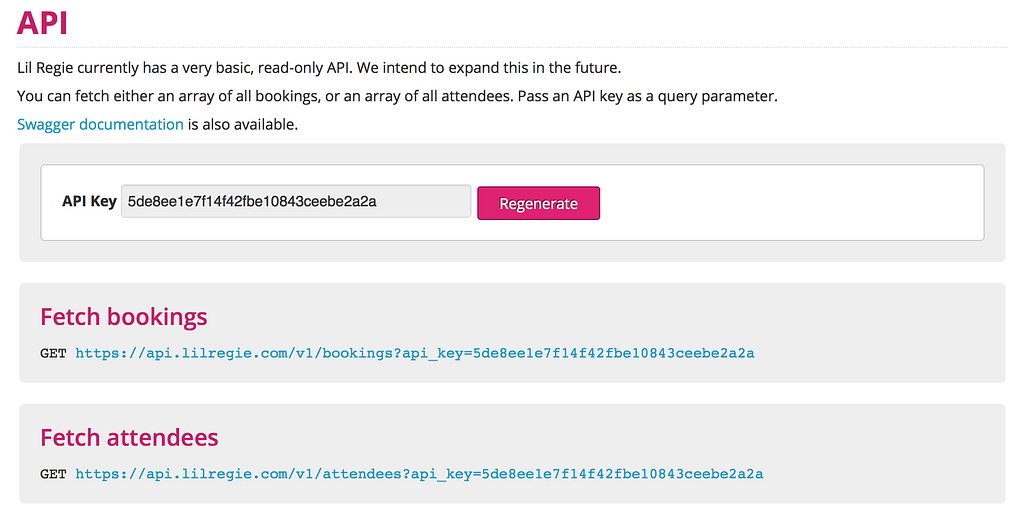Viewport: 1024px width, 525px height.
Task: Click the sentence starting 'You can fetch either'
Action: tap(266, 96)
